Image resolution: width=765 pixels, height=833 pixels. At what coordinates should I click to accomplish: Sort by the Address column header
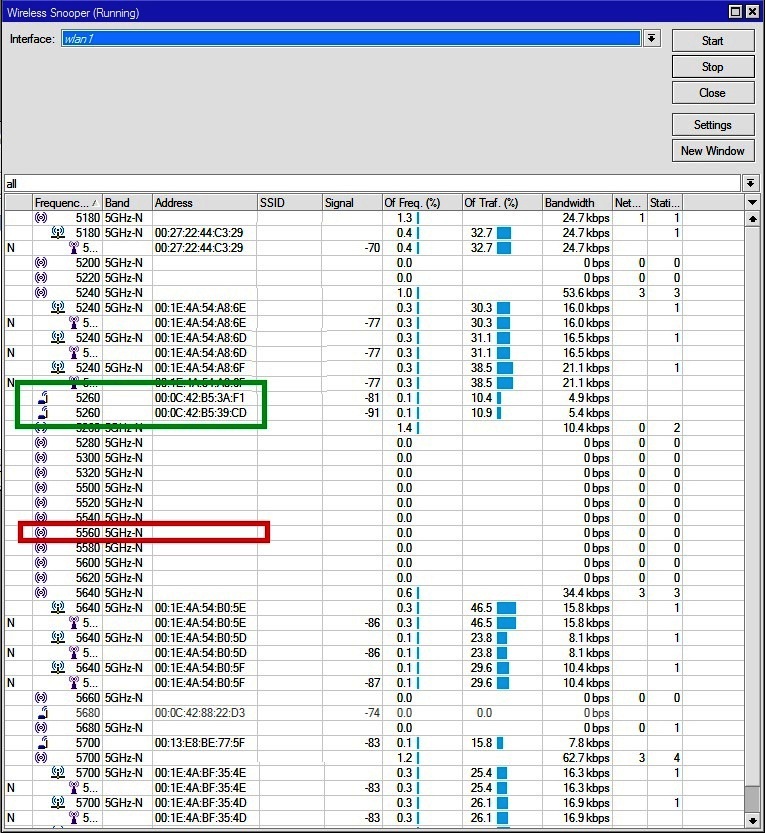coord(205,202)
